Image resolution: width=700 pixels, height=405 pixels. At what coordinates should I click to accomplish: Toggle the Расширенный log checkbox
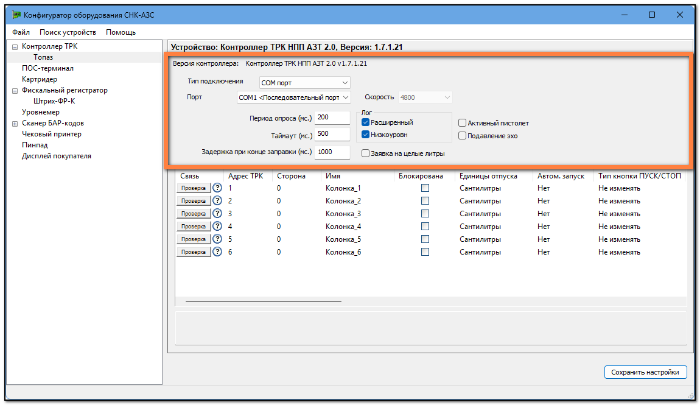(x=365, y=122)
